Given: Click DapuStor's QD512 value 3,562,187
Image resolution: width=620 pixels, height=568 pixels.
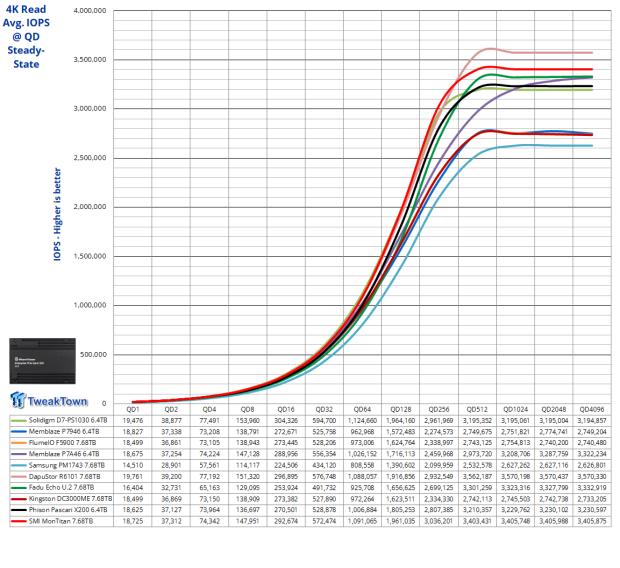Looking at the screenshot, I should (477, 477).
